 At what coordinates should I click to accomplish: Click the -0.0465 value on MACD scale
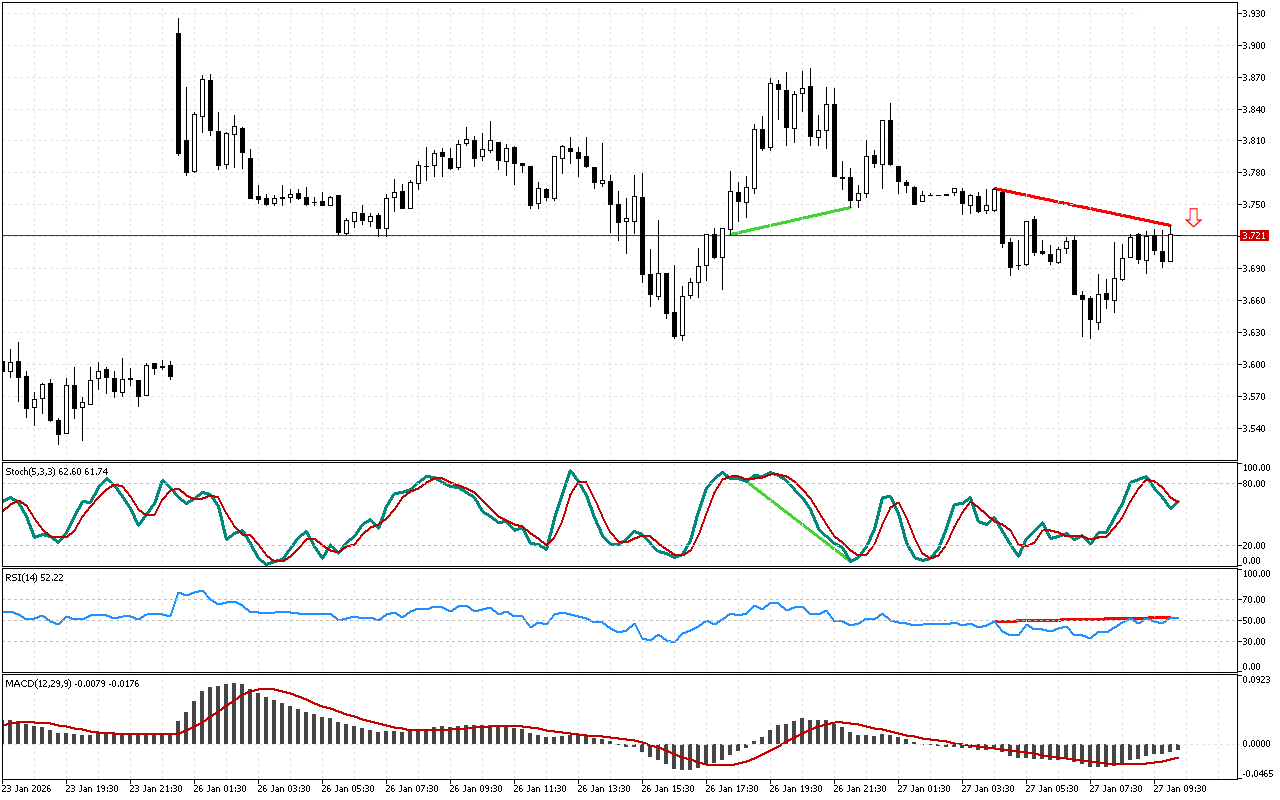tap(1255, 774)
